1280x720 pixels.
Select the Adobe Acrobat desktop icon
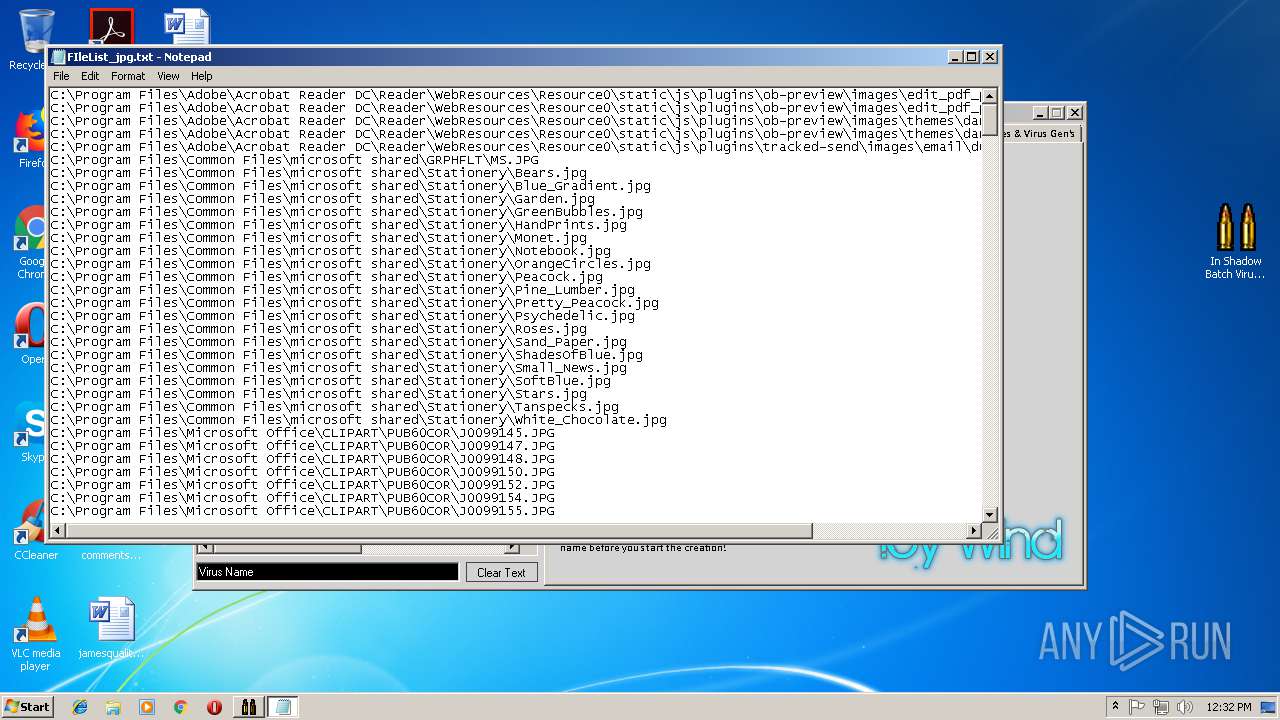(x=111, y=27)
